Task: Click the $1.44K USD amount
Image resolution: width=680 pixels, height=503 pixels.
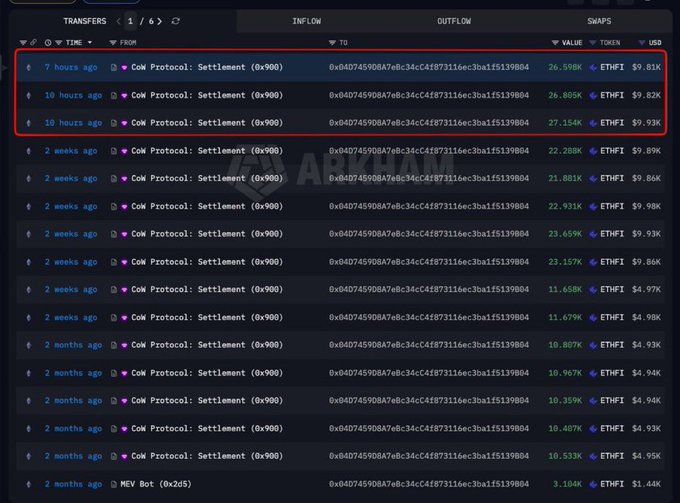Action: (x=646, y=484)
